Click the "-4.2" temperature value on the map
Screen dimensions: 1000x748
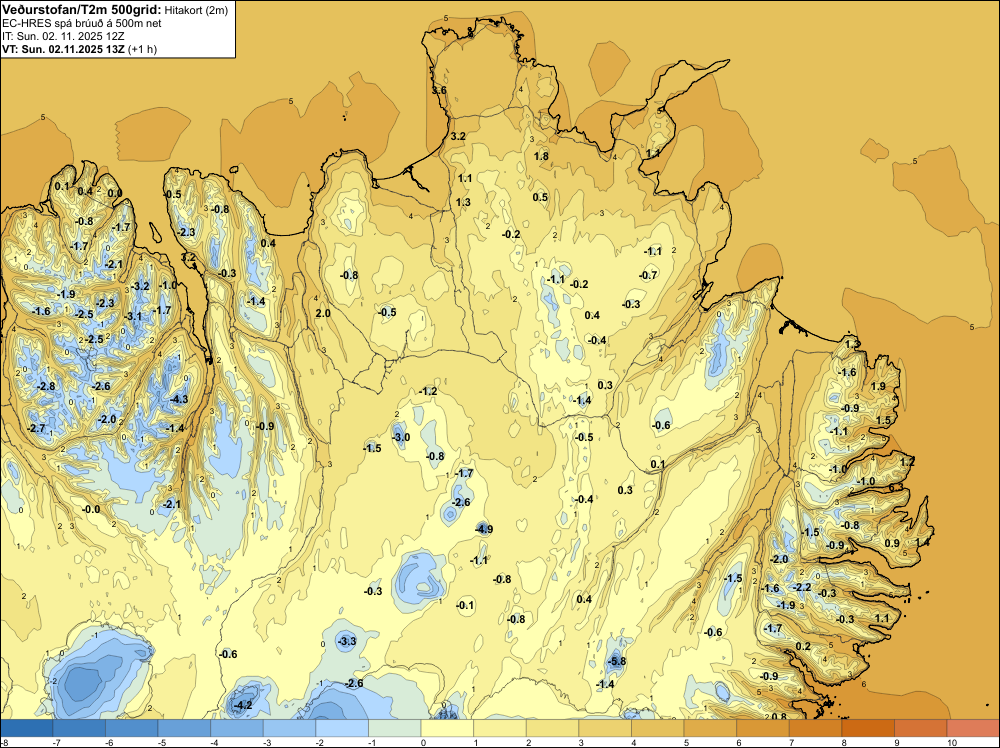tap(244, 705)
